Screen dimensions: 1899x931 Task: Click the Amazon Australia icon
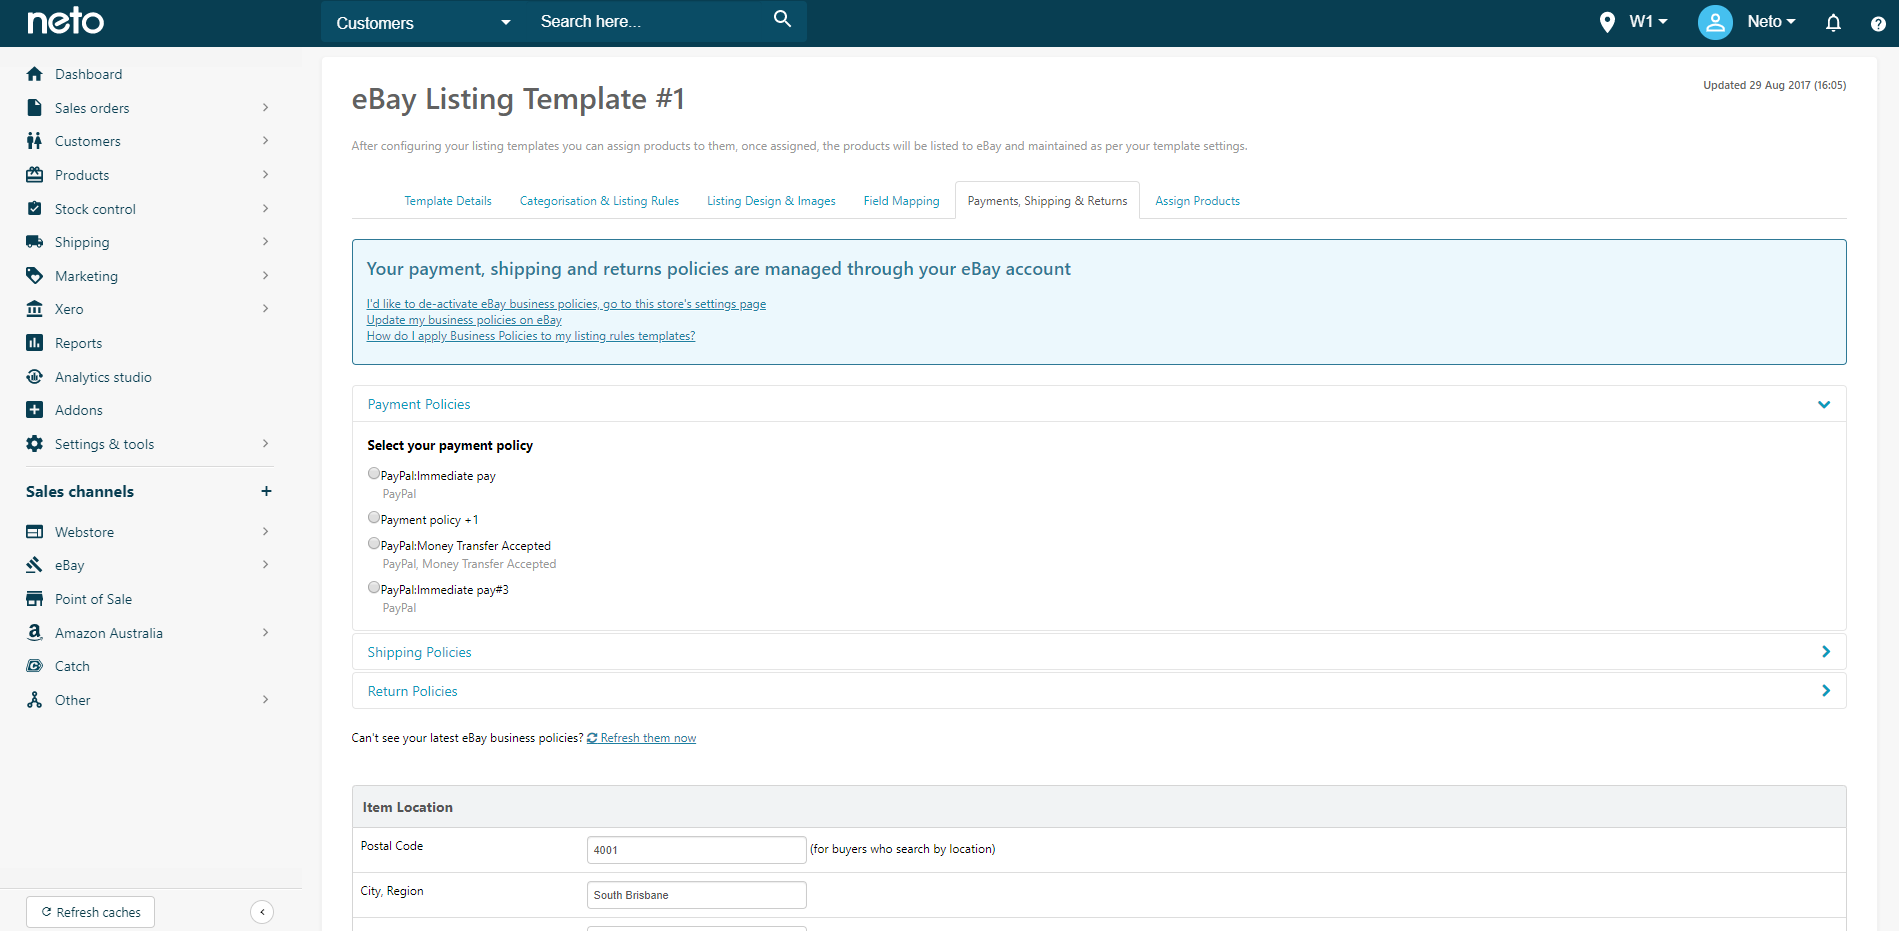[x=35, y=633]
